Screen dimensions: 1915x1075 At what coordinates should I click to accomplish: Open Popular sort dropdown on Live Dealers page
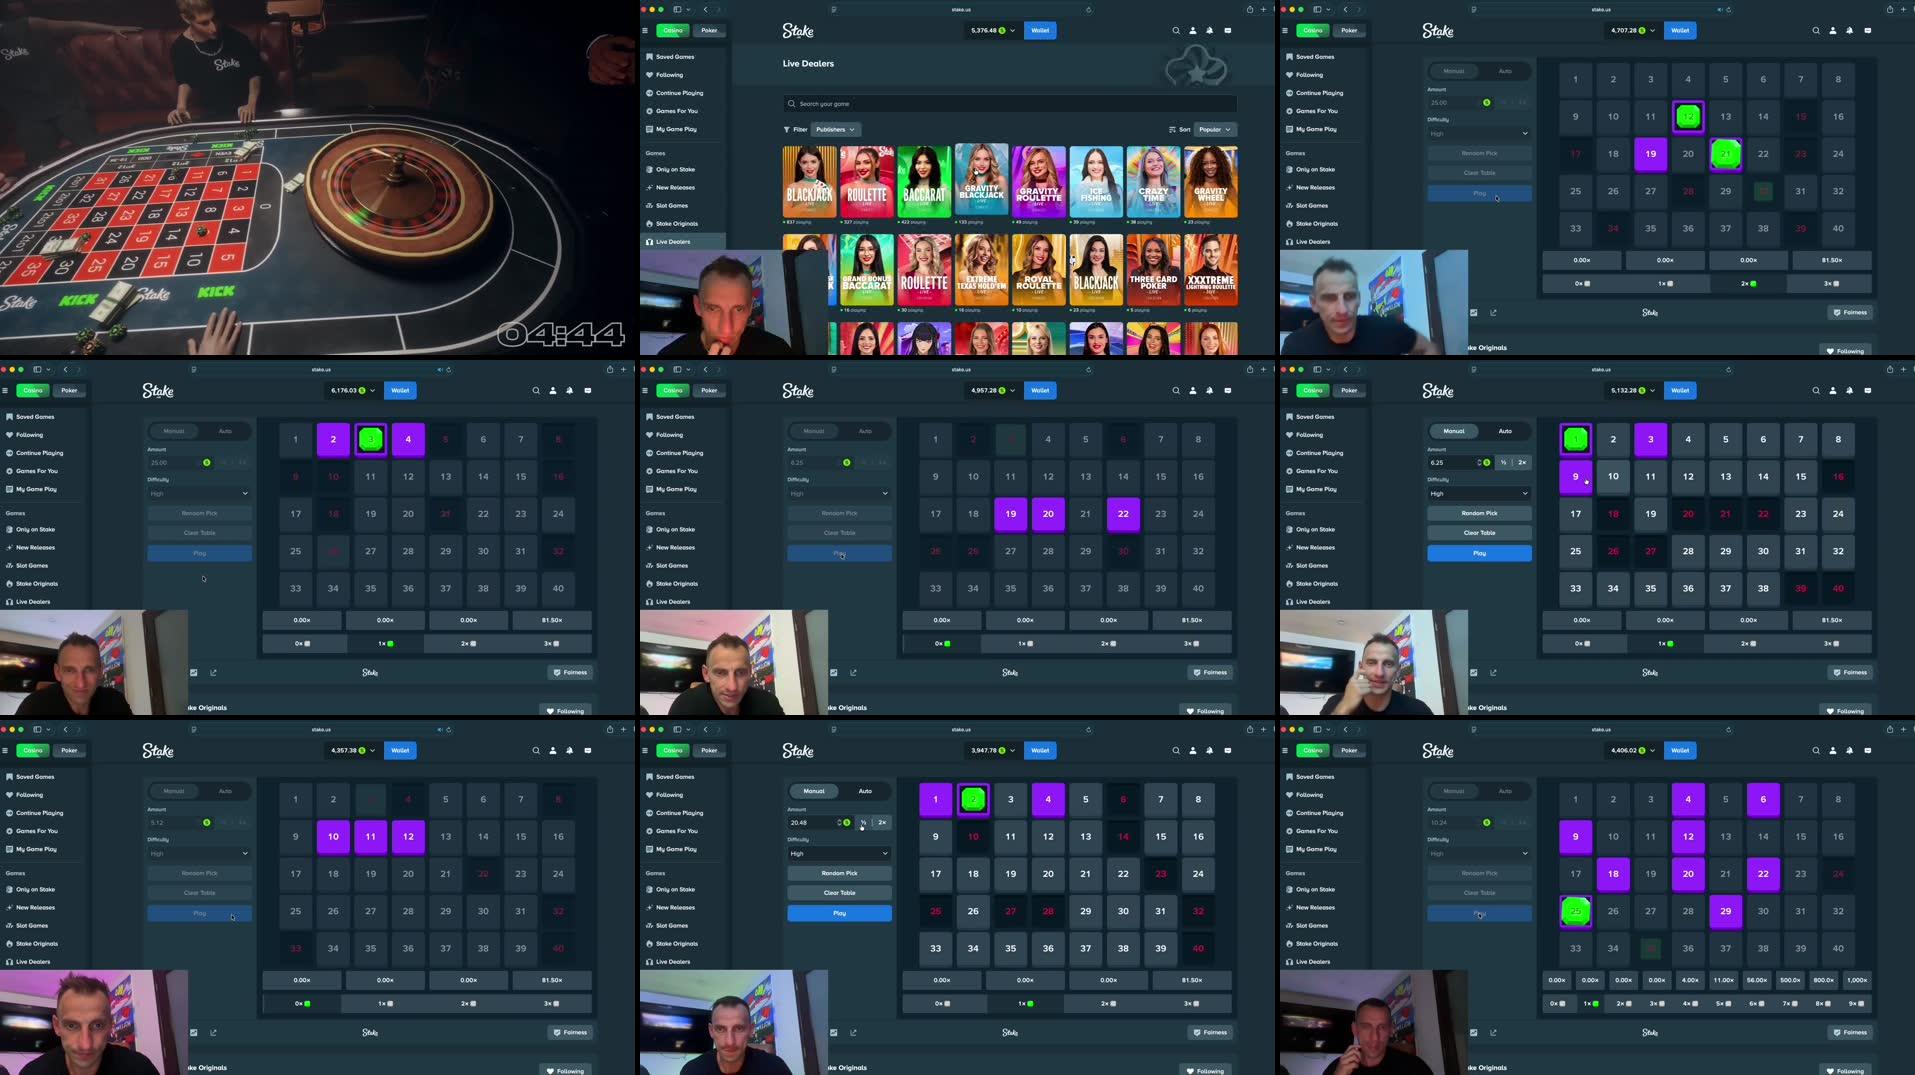1216,129
